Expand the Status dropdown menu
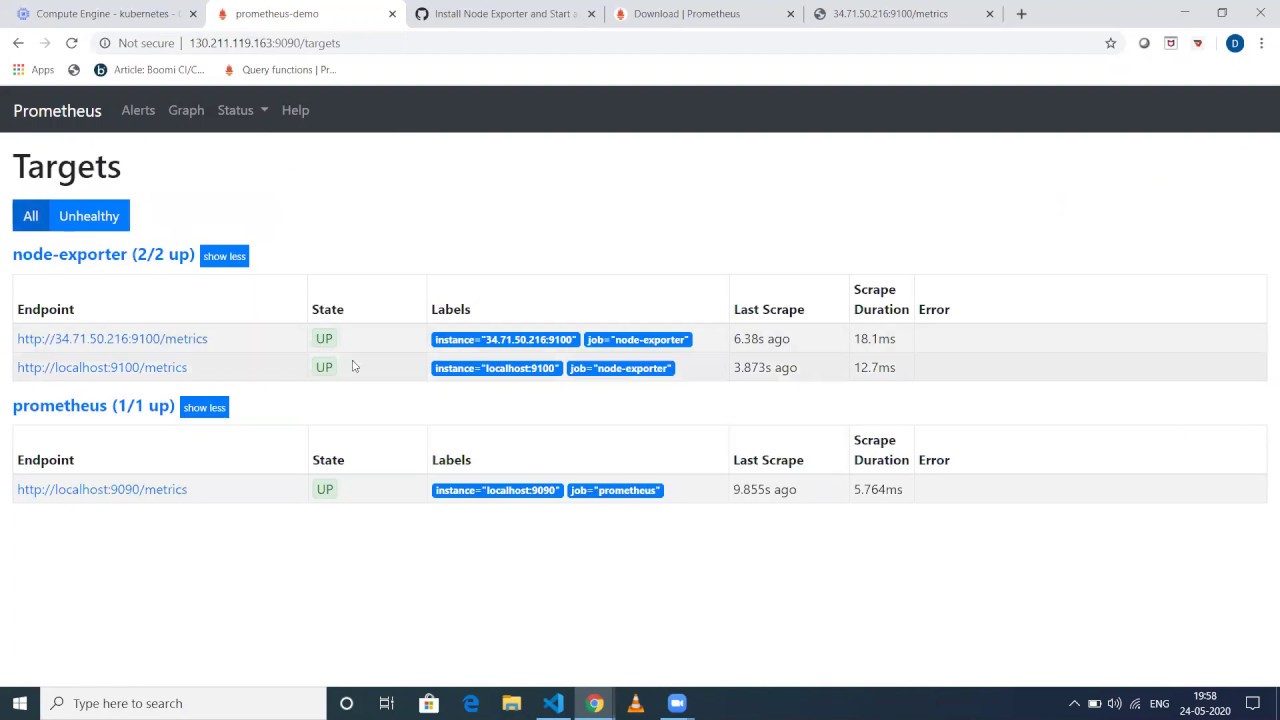The width and height of the screenshot is (1280, 720). (x=243, y=110)
